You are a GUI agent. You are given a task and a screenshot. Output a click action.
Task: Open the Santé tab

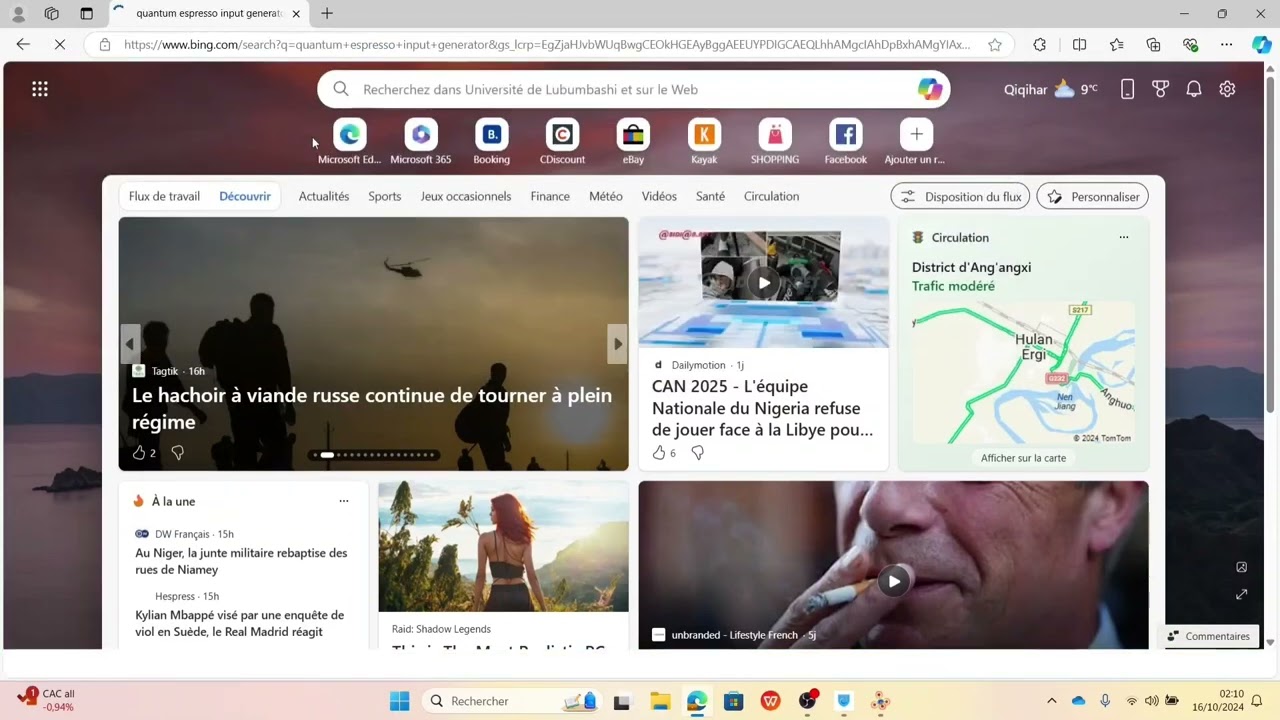click(x=710, y=196)
